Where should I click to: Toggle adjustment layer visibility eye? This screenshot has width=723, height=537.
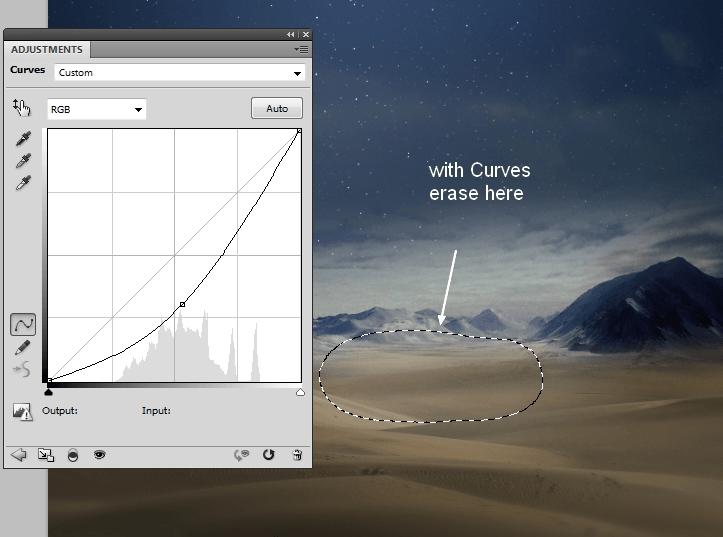tap(100, 455)
